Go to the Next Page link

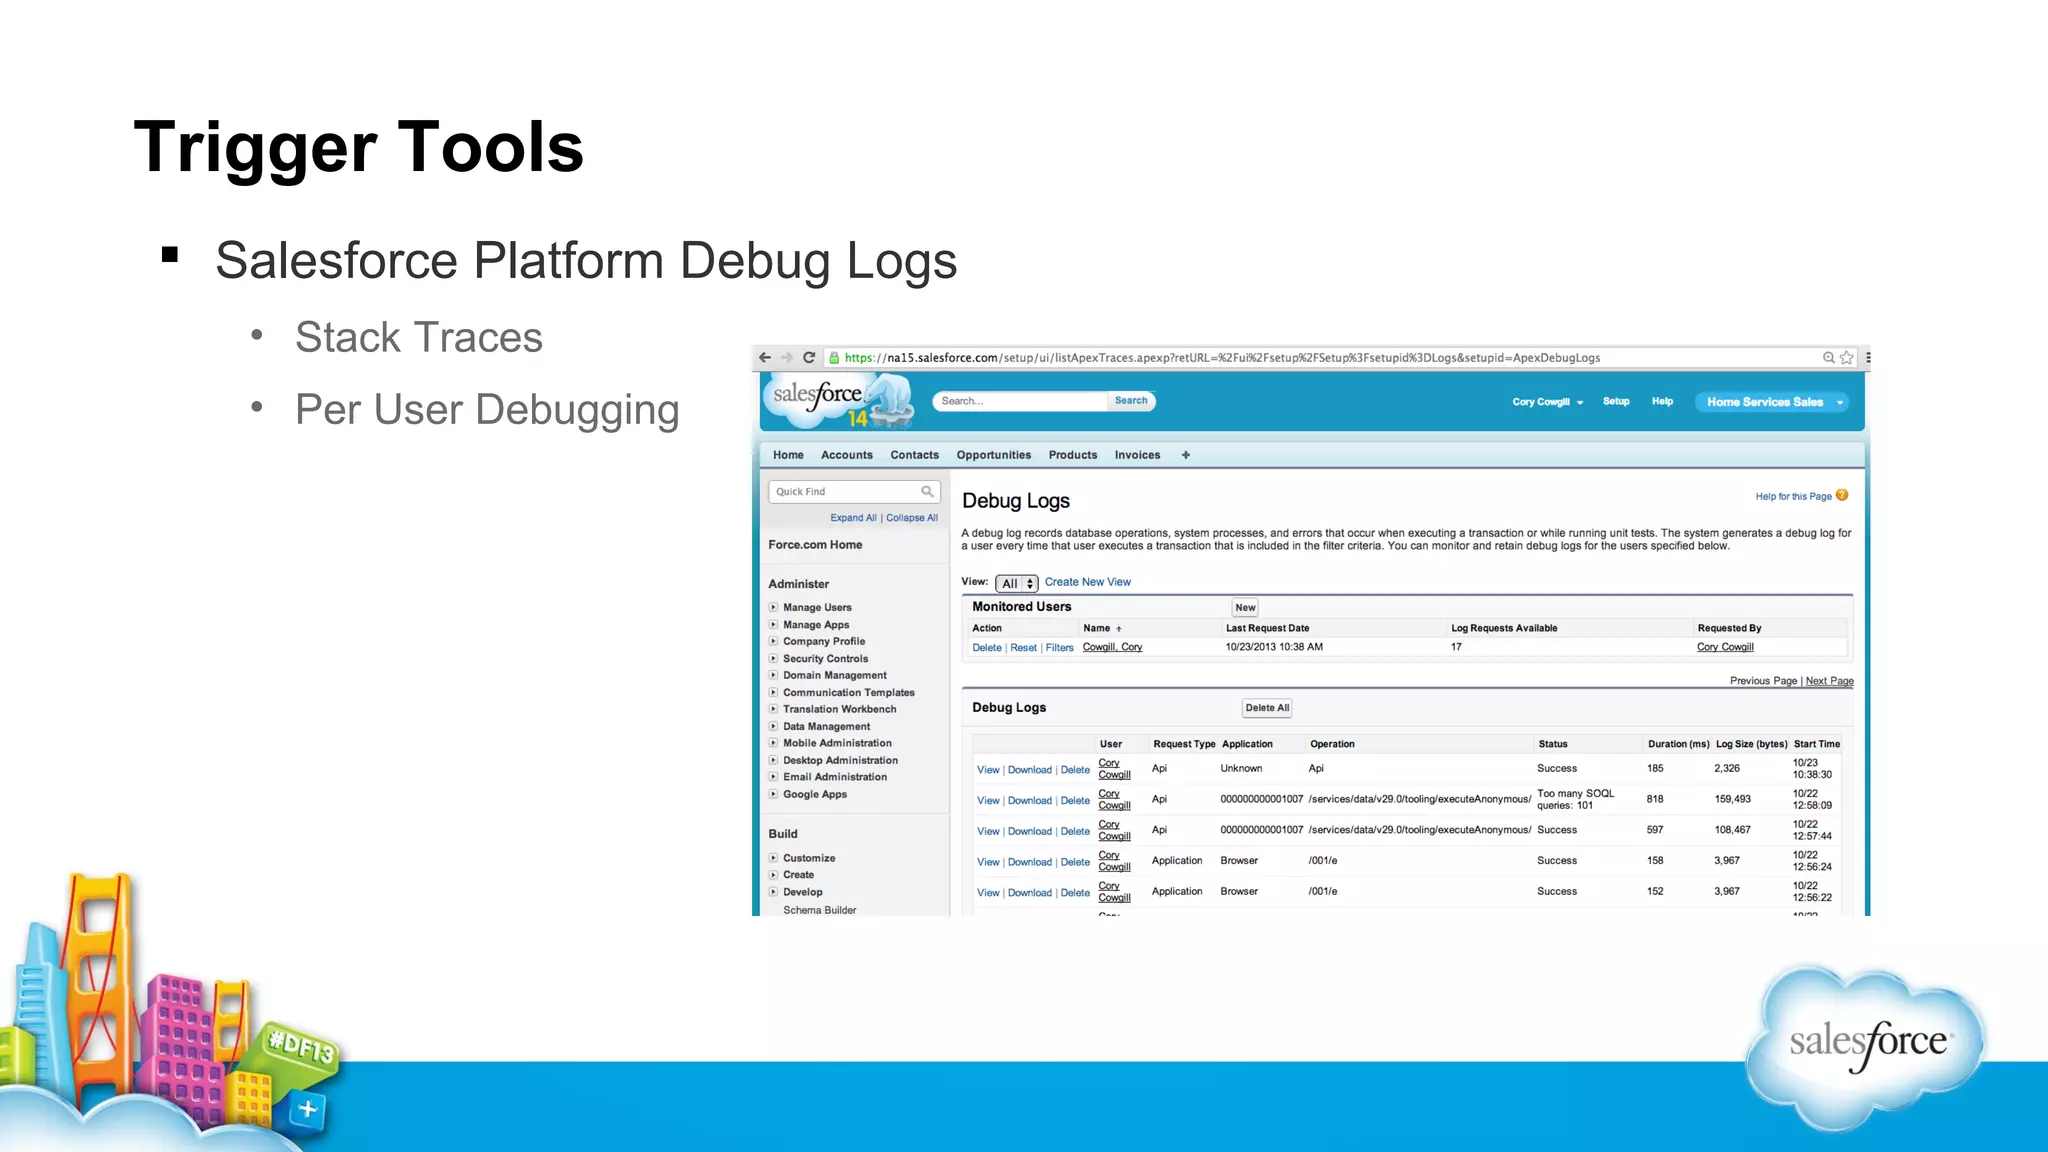point(1829,681)
